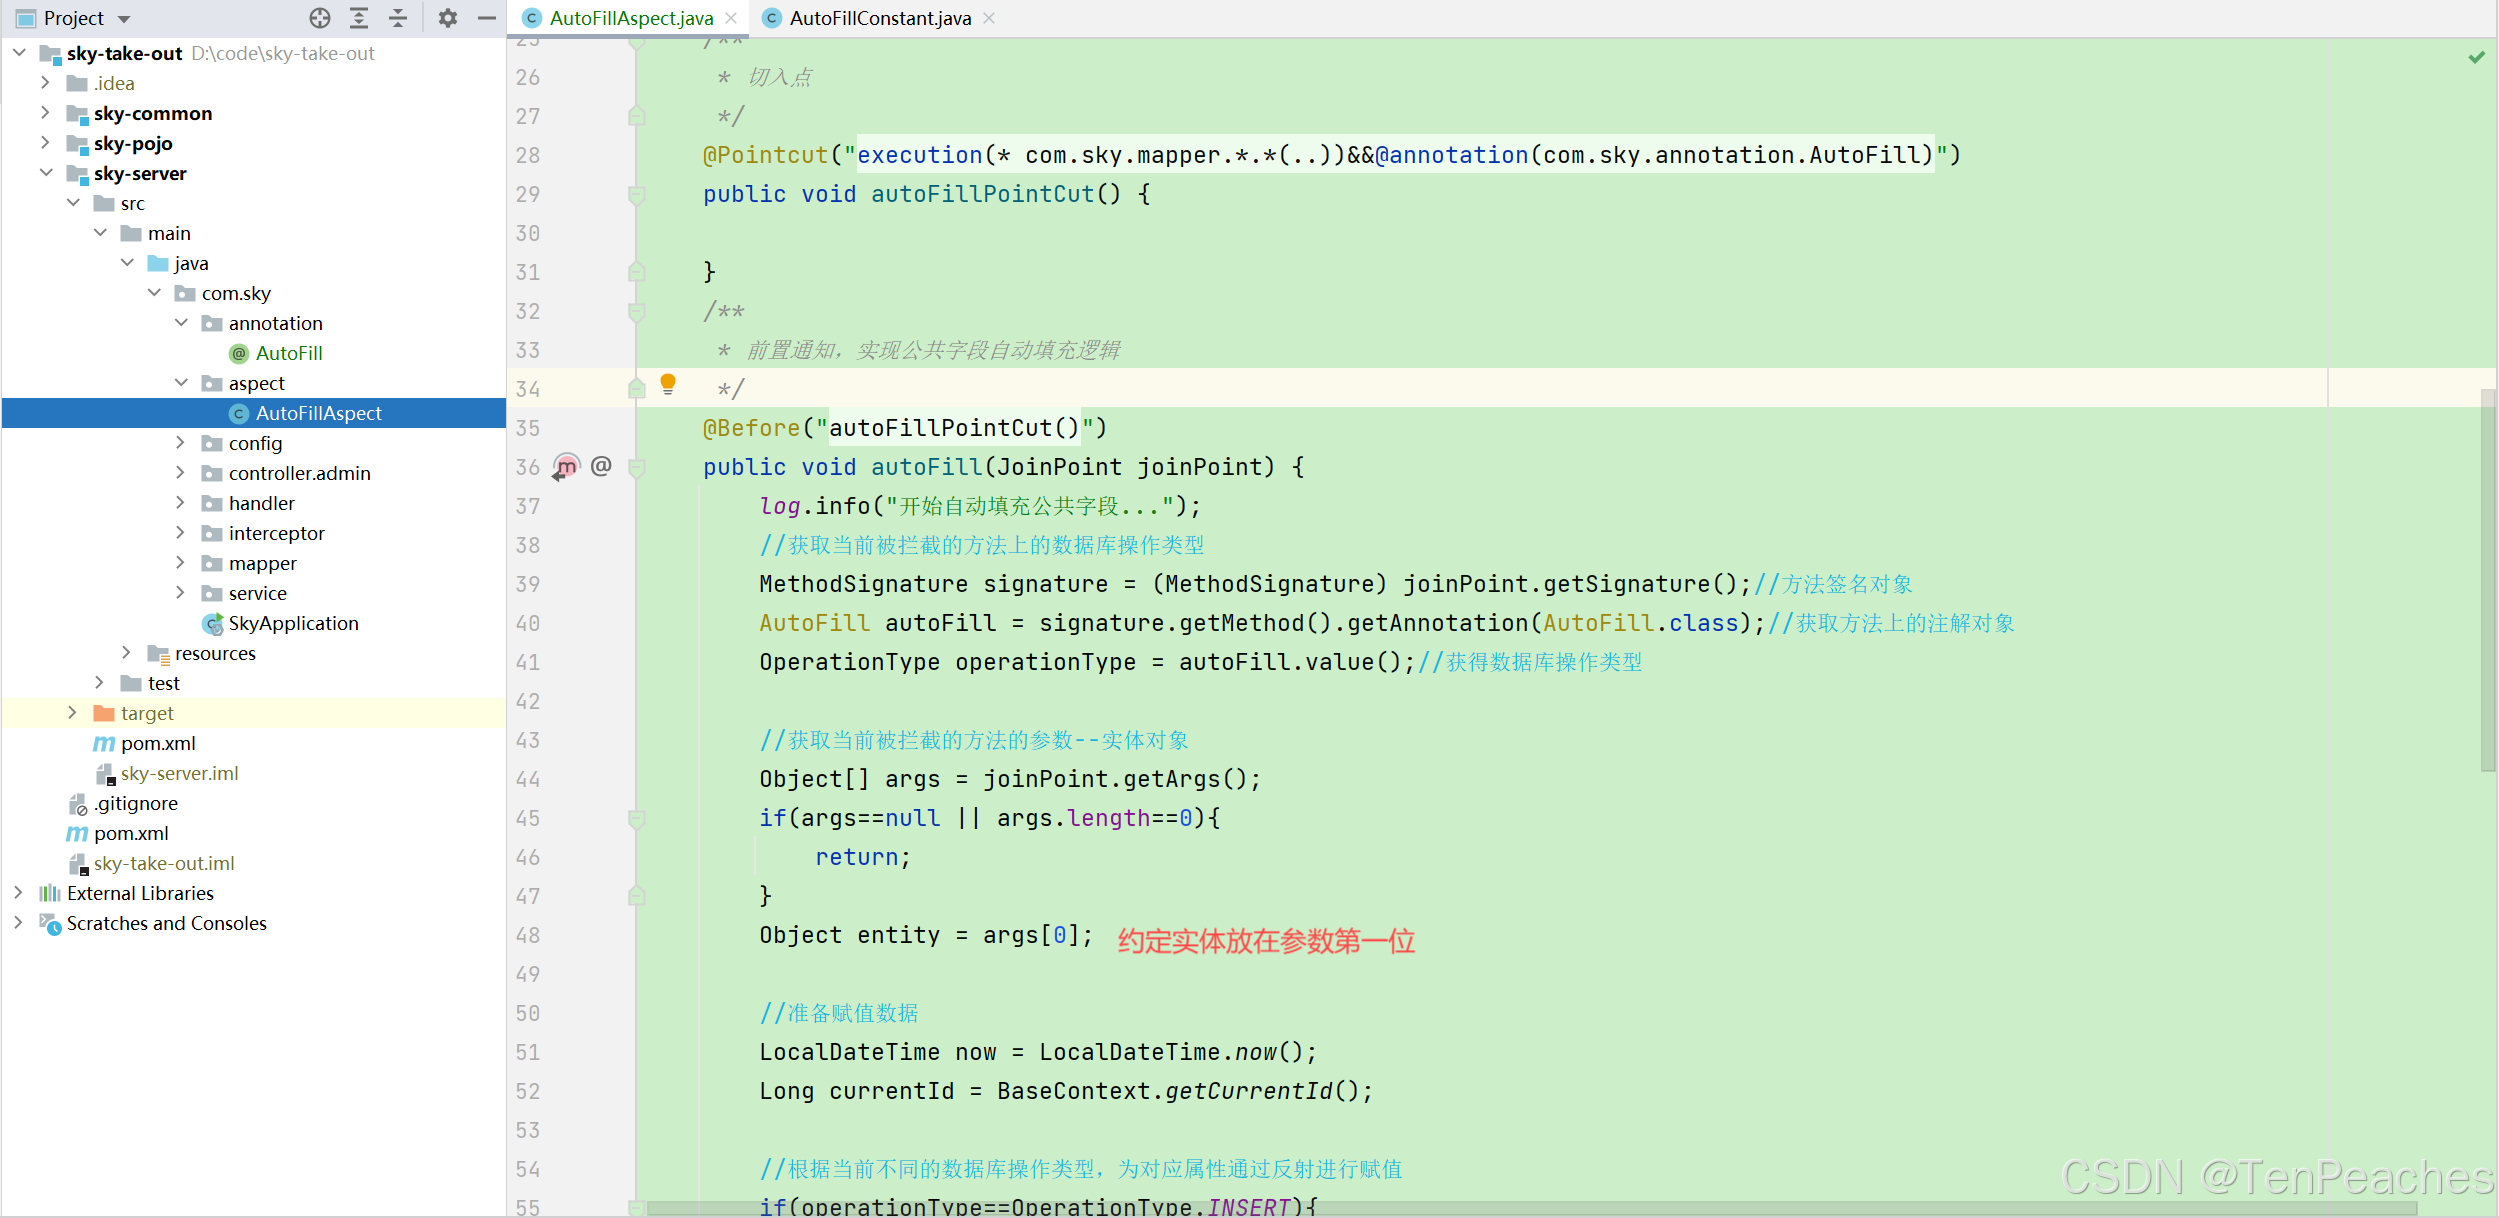Click the line 36 method gutter icon
The height and width of the screenshot is (1218, 2499).
pyautogui.click(x=566, y=467)
